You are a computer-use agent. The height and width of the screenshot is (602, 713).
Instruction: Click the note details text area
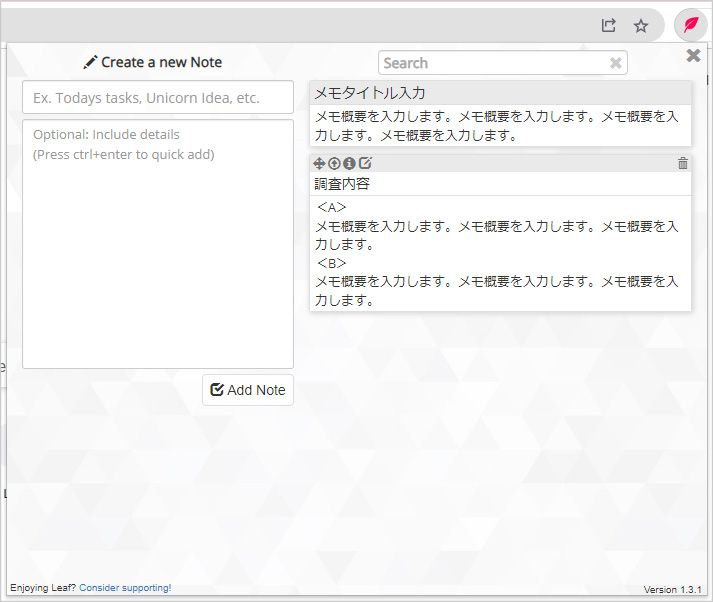pyautogui.click(x=158, y=244)
